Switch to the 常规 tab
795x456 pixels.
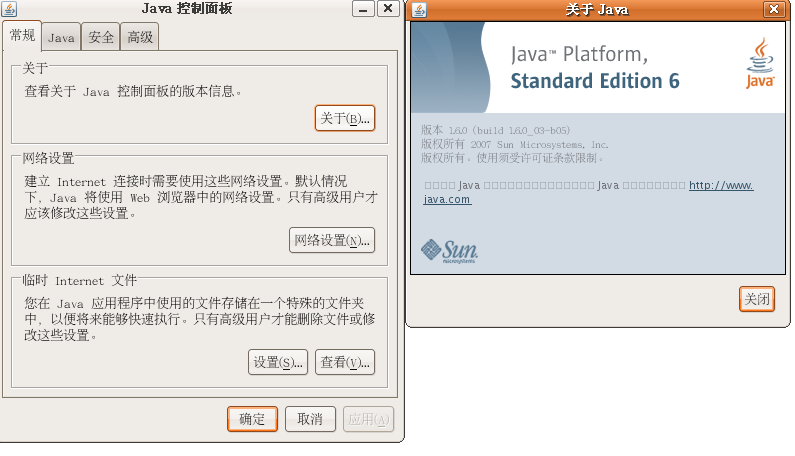(22, 36)
